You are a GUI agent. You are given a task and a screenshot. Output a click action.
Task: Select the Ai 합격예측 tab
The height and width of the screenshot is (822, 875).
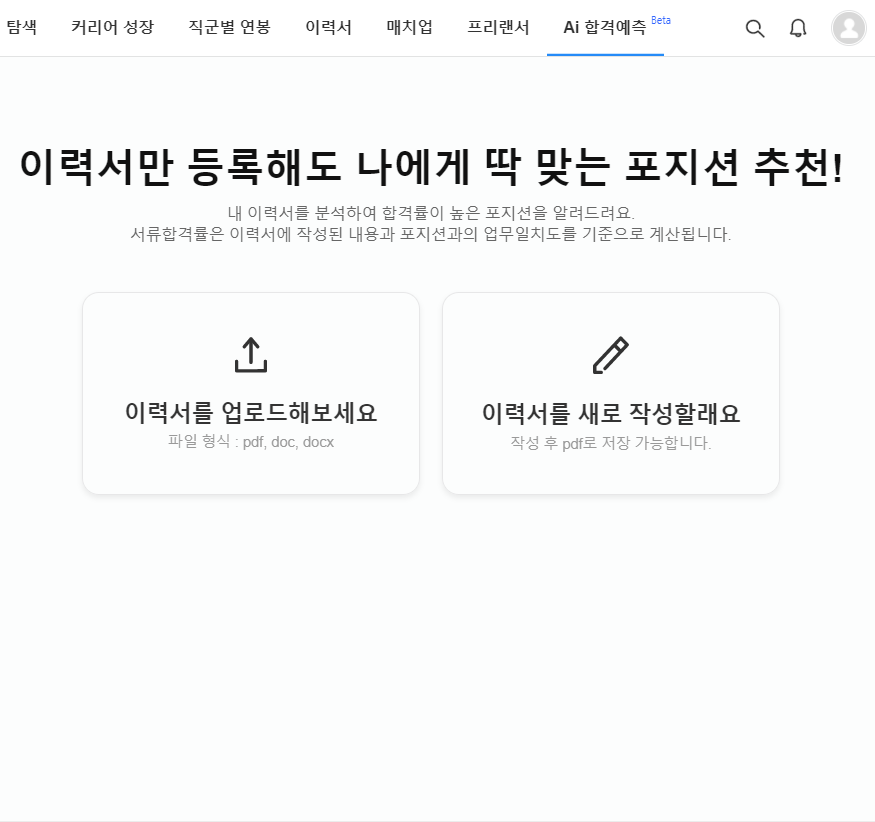(605, 27)
